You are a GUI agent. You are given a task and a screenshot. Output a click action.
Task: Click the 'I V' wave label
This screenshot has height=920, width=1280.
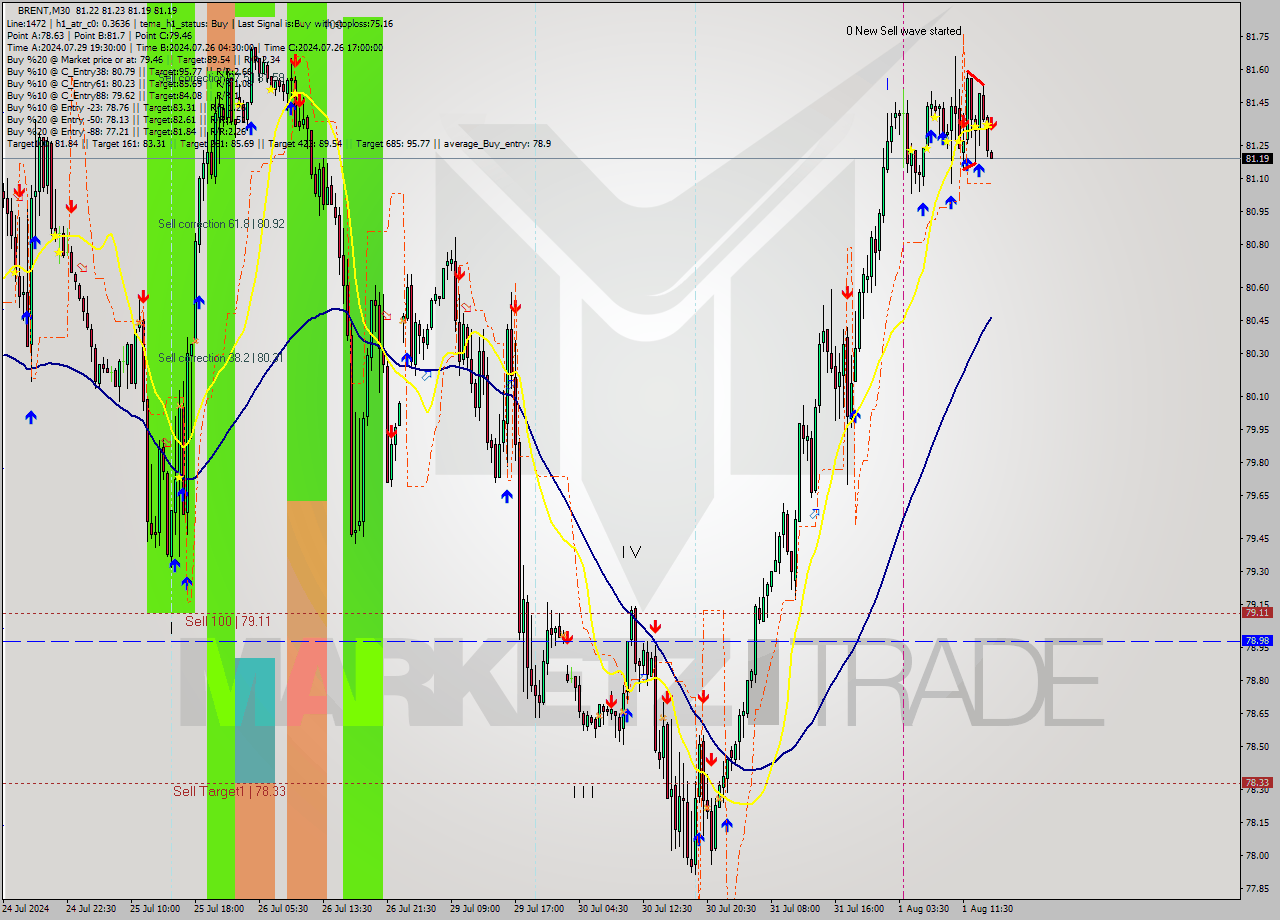(631, 551)
